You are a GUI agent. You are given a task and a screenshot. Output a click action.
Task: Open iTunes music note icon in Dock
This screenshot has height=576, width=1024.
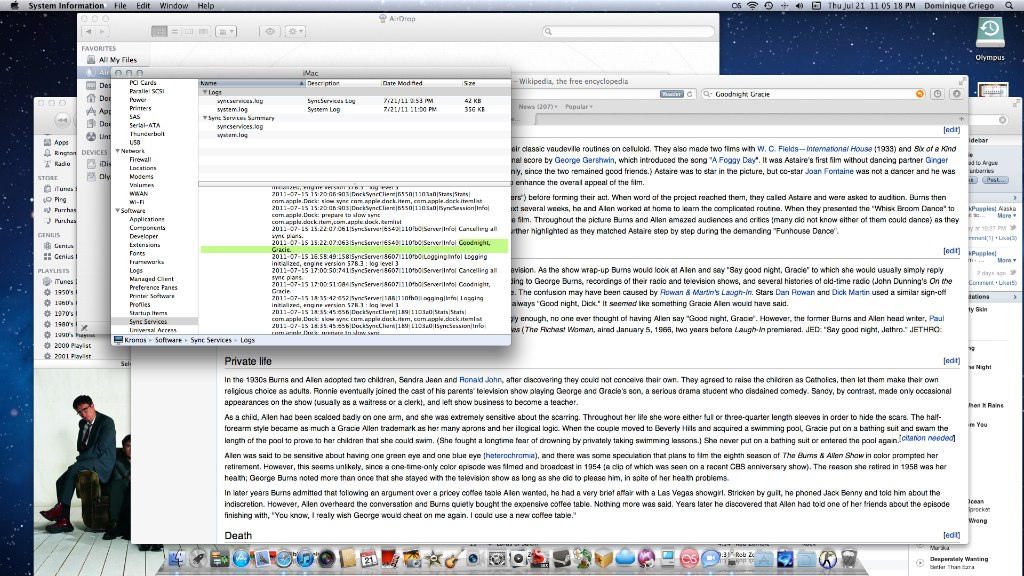305,558
